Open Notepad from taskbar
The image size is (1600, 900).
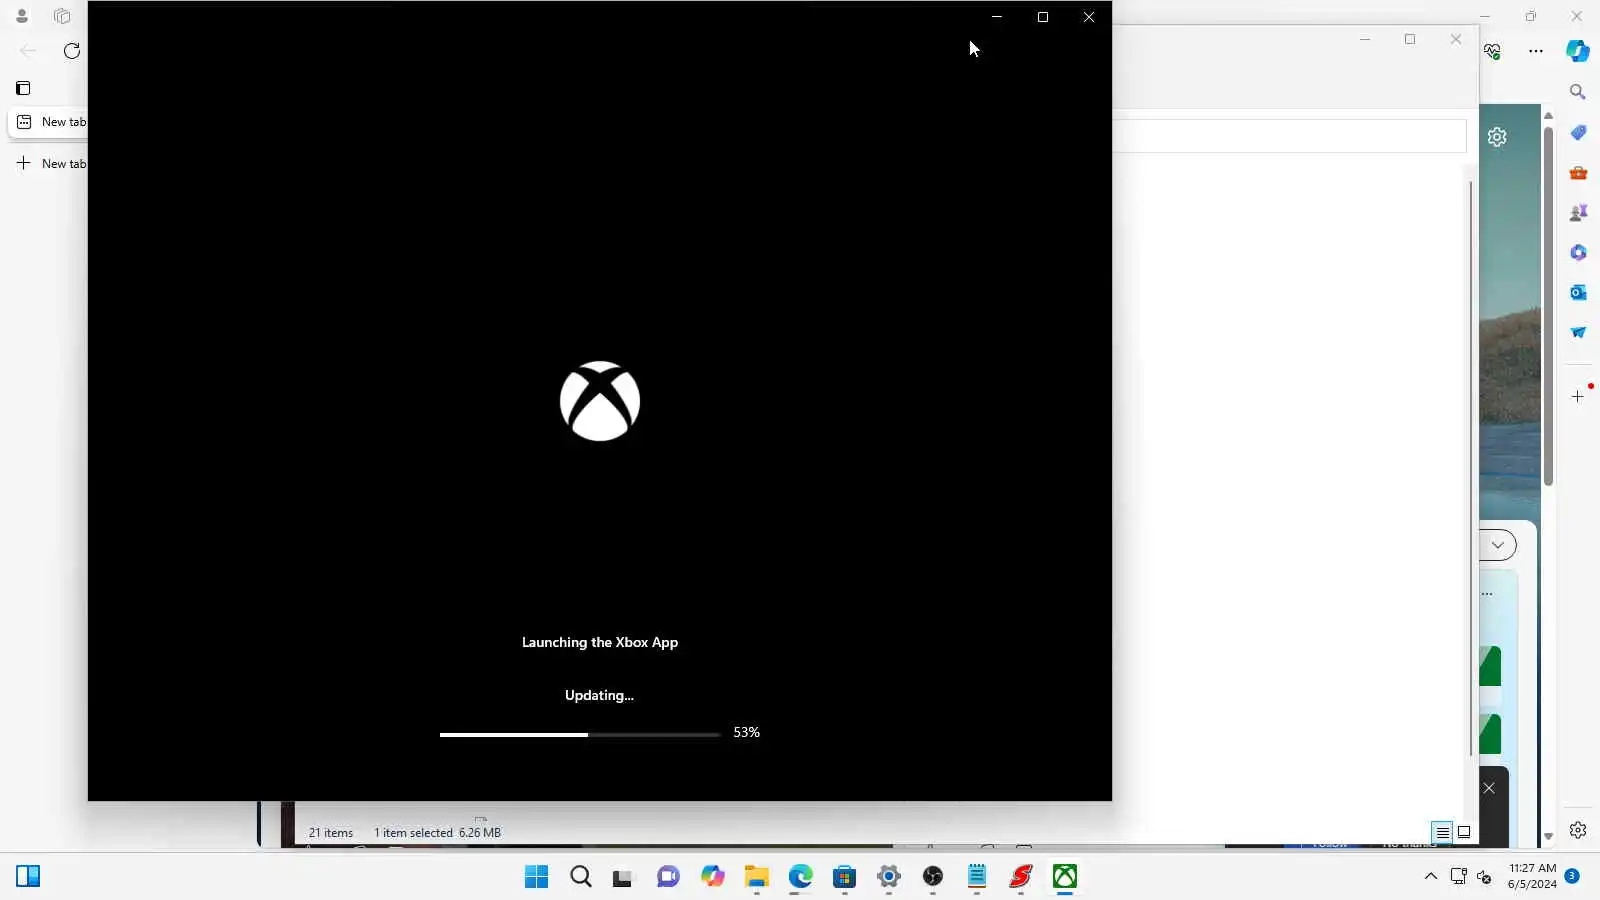tap(977, 877)
